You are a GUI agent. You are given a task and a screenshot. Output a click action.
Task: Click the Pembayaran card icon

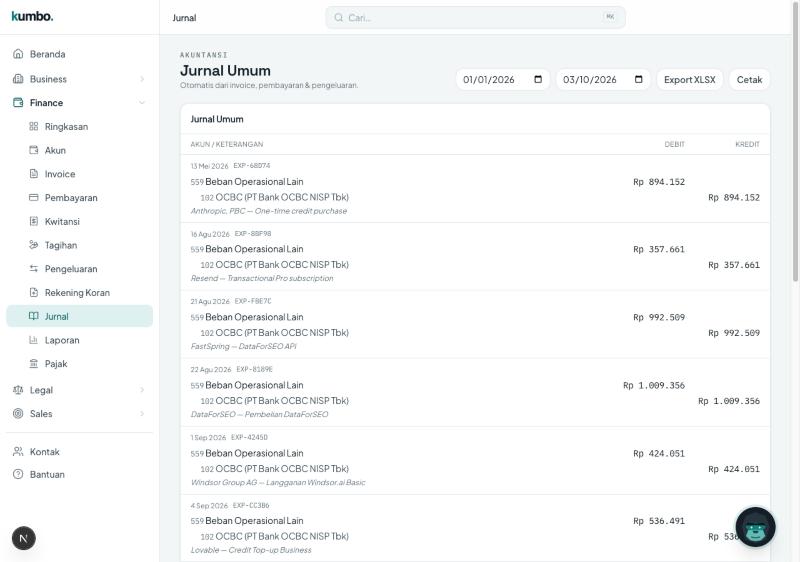34,197
